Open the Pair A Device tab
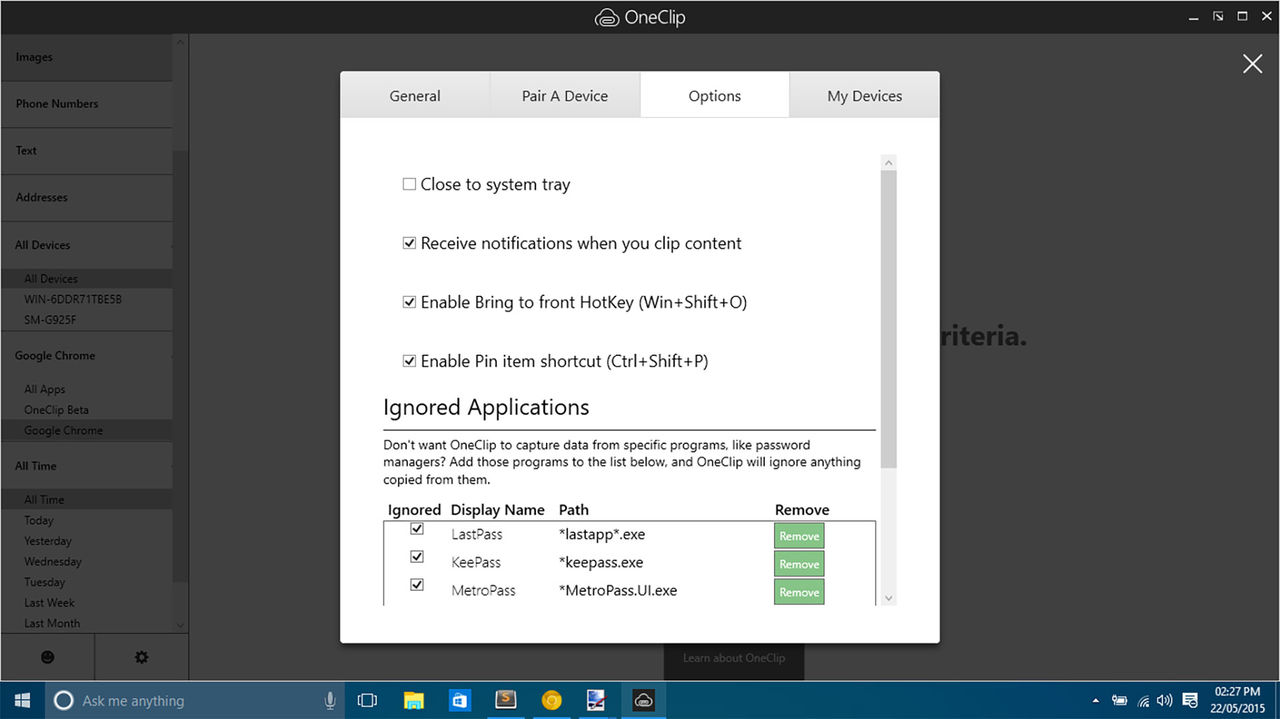This screenshot has width=1280, height=719. (x=565, y=96)
